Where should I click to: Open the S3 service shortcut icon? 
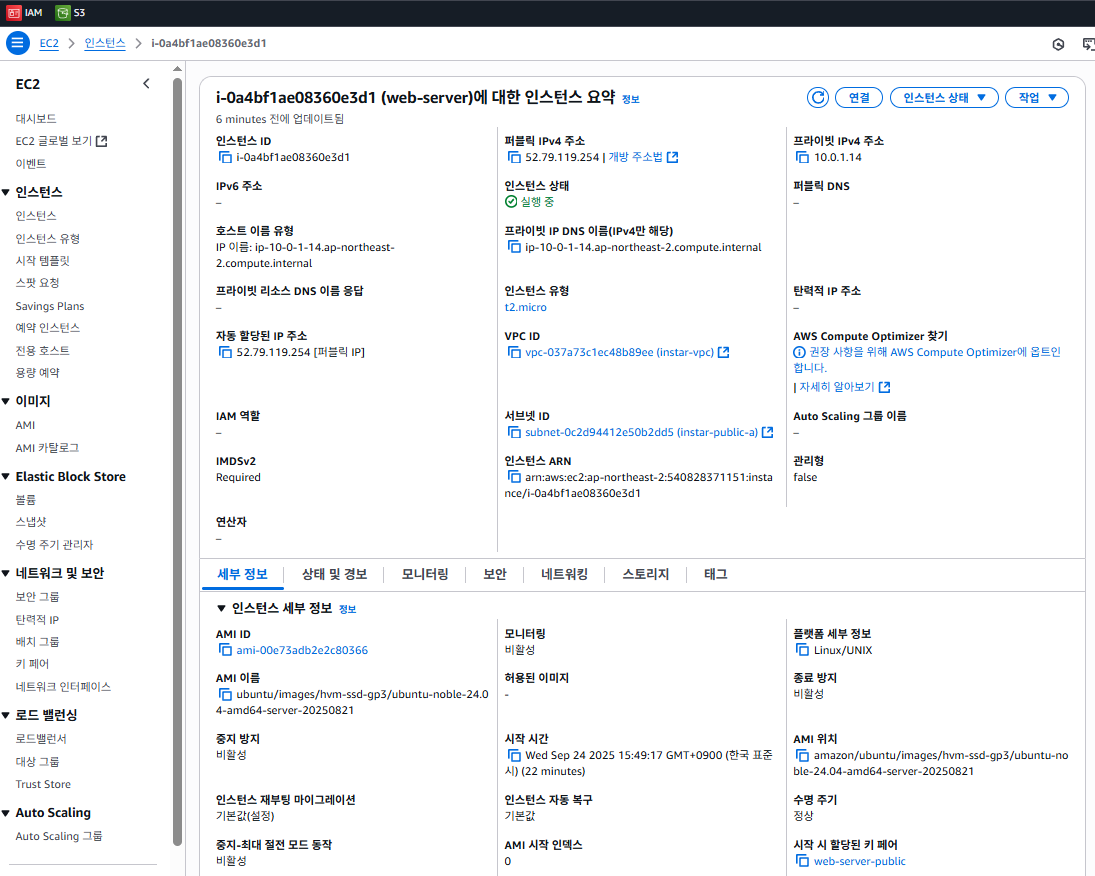[x=63, y=13]
